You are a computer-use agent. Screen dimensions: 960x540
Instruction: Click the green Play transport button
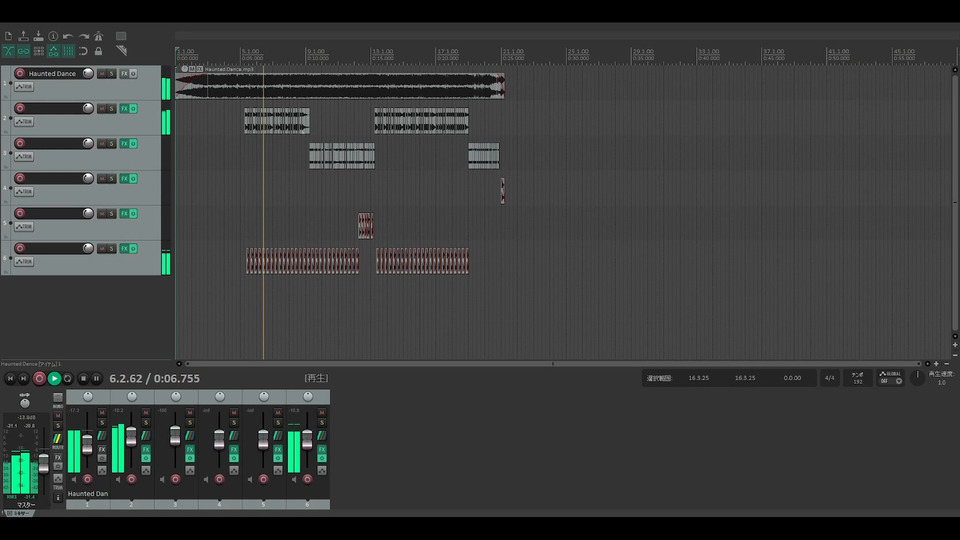54,378
